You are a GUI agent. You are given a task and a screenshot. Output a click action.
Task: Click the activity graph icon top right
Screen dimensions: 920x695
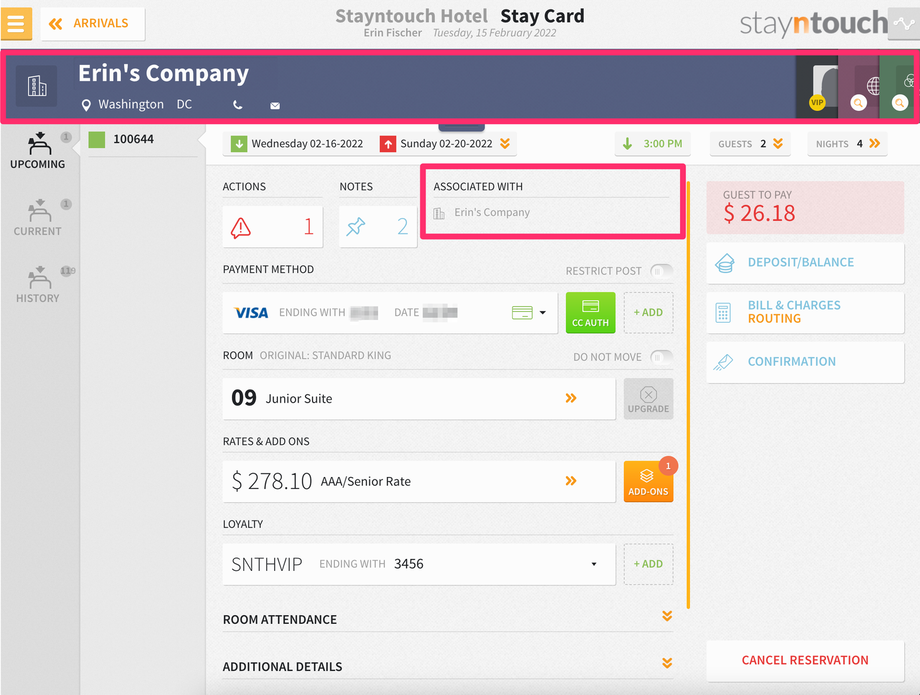904,23
